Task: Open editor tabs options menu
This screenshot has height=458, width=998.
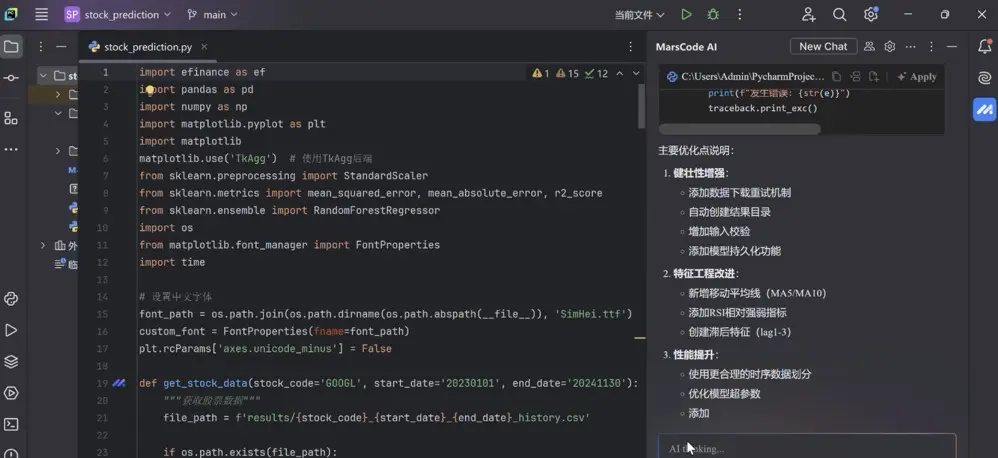Action: (631, 46)
